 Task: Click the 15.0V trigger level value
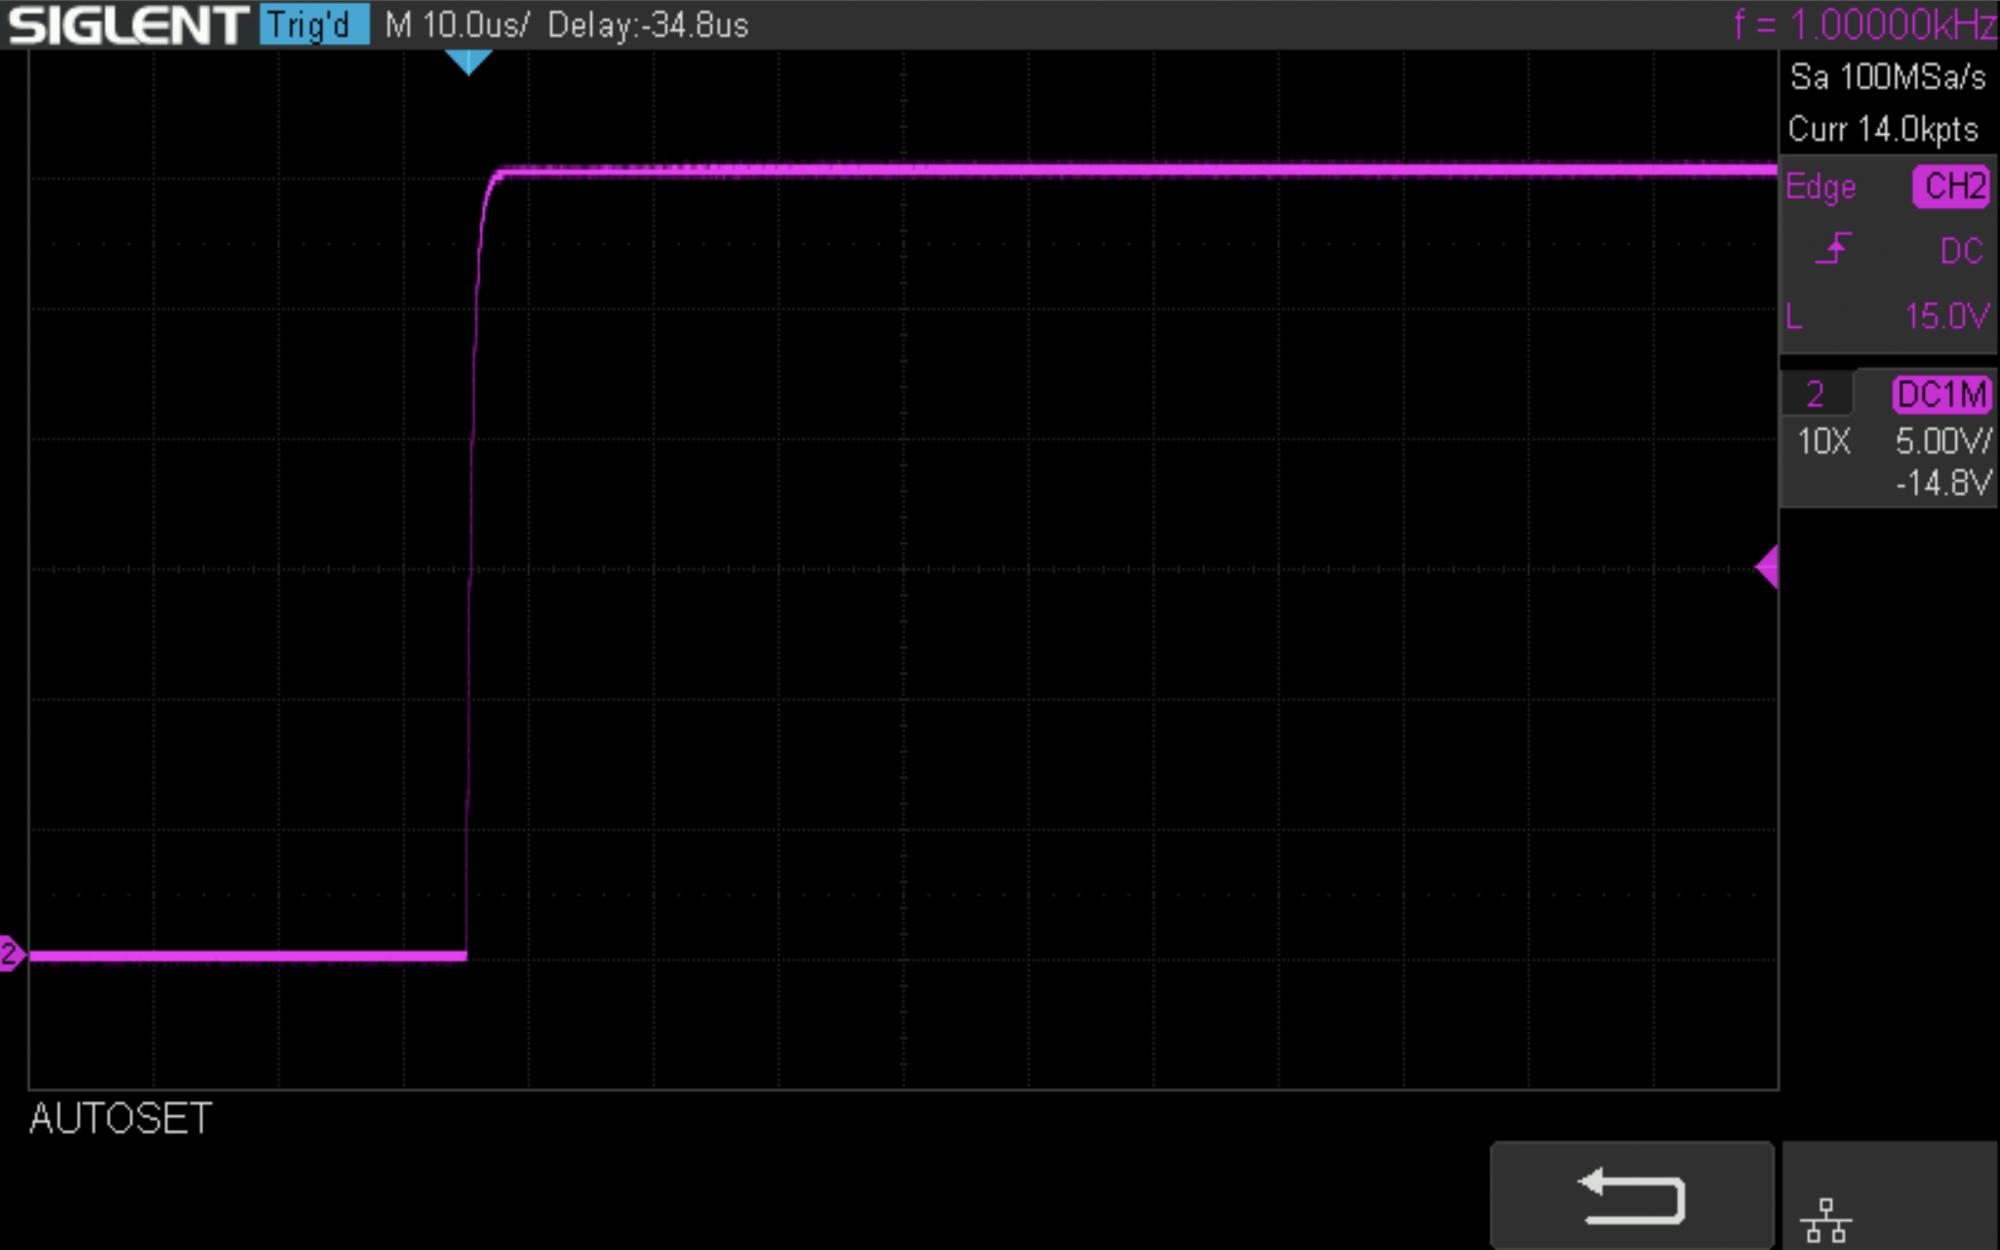[x=1945, y=317]
